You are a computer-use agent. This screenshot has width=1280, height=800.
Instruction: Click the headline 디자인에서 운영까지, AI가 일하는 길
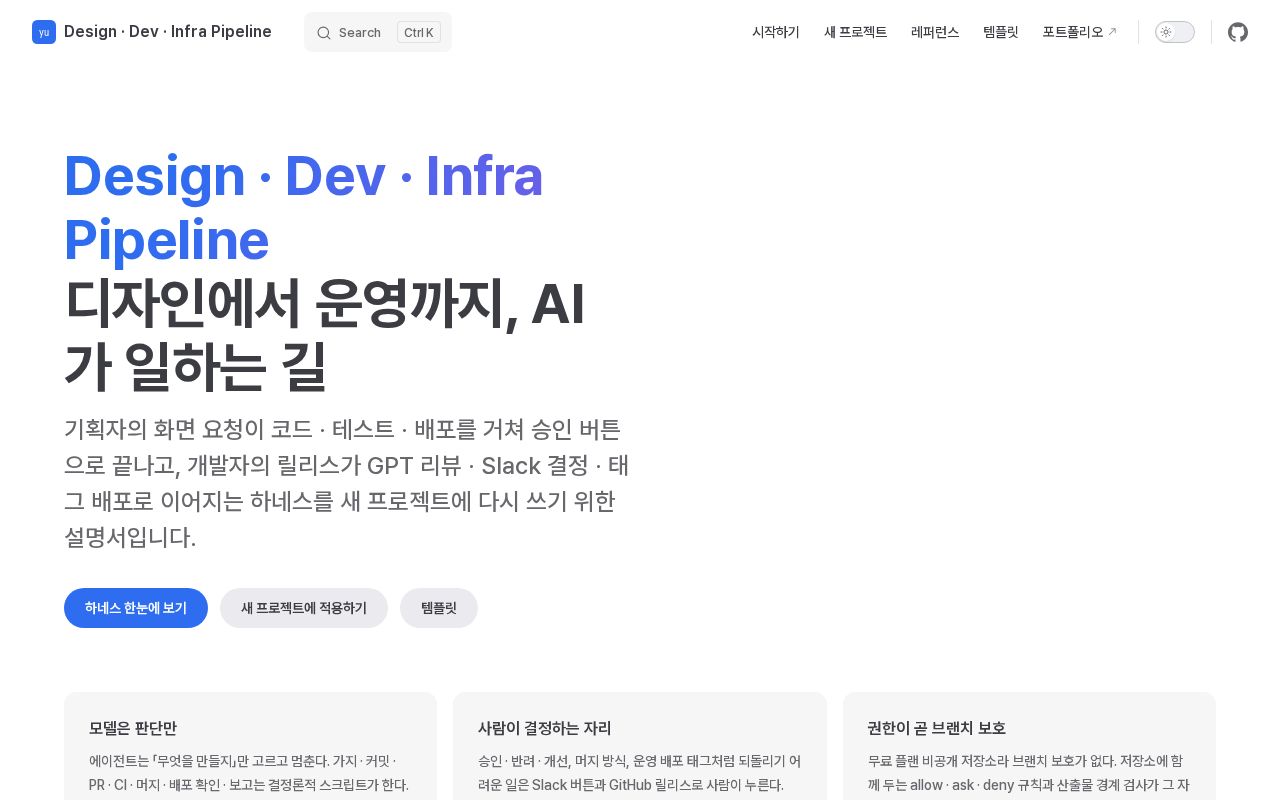[x=325, y=334]
